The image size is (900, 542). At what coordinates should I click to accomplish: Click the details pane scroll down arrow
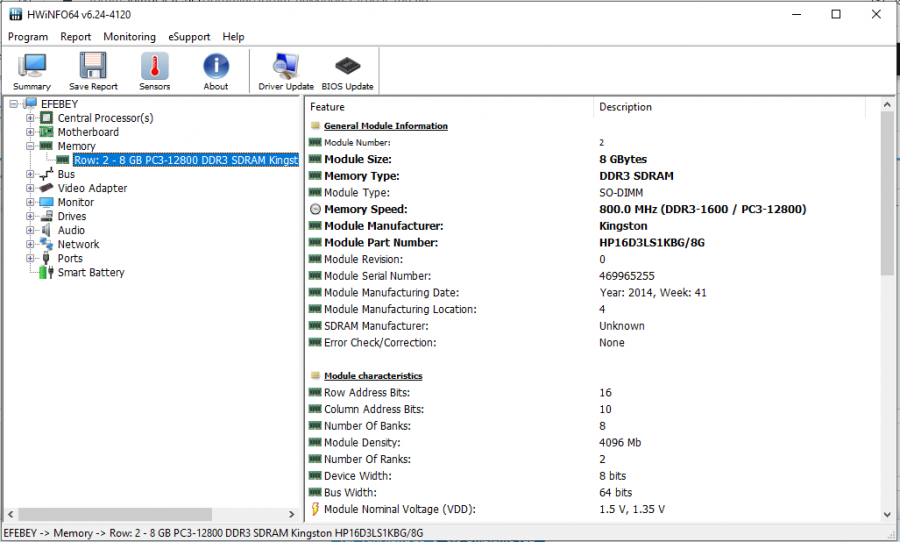887,514
